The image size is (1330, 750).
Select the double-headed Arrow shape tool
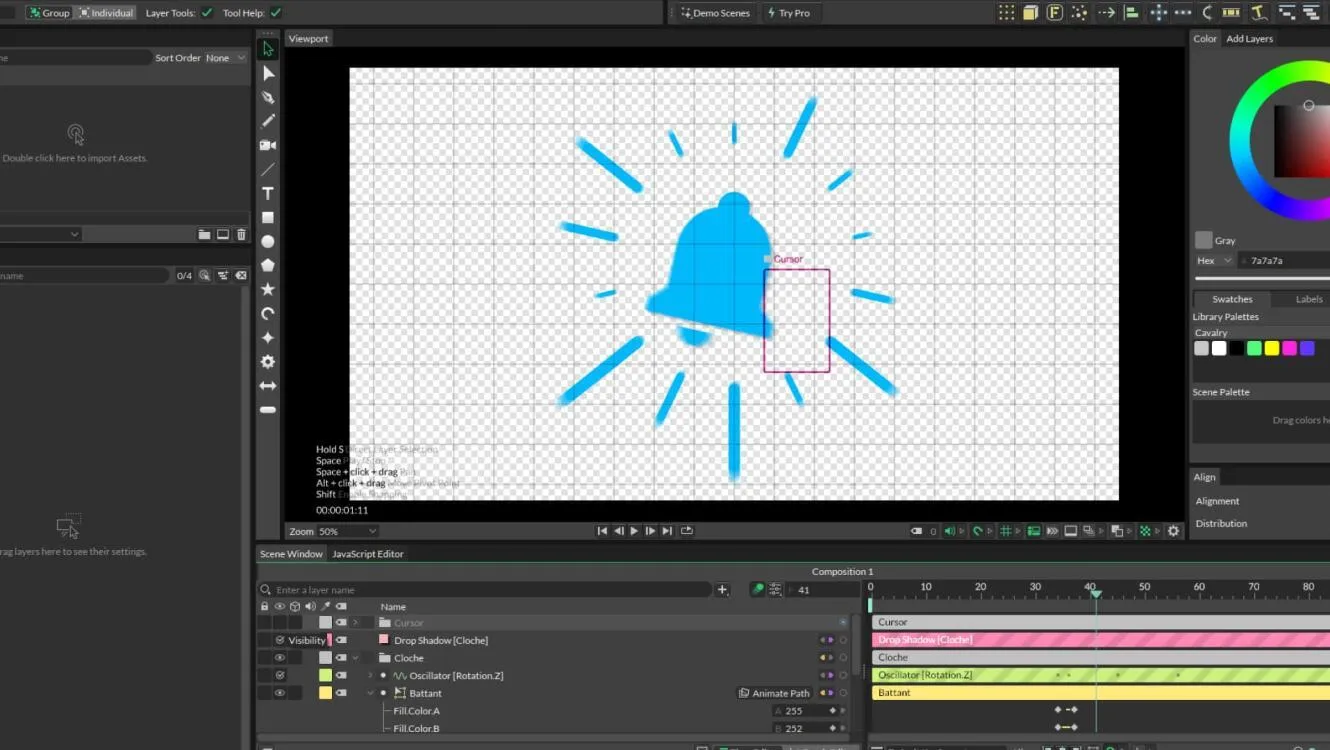(268, 385)
